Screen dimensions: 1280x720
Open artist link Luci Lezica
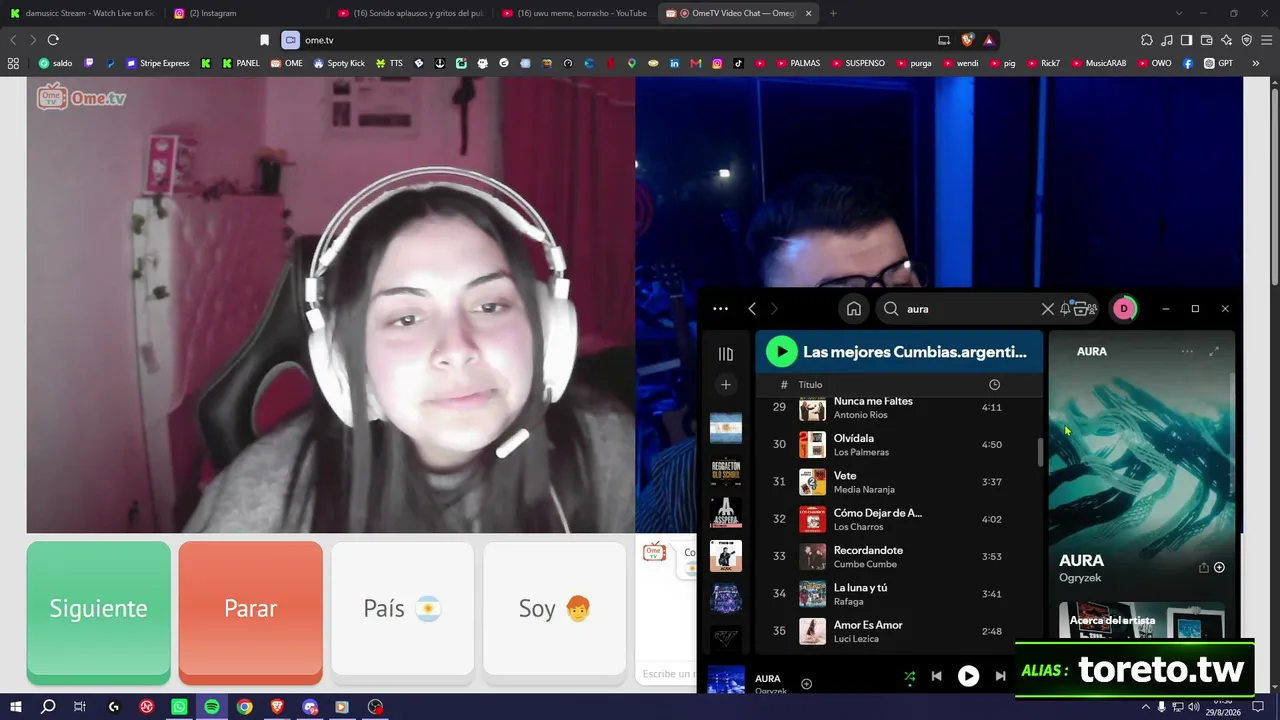click(x=856, y=639)
